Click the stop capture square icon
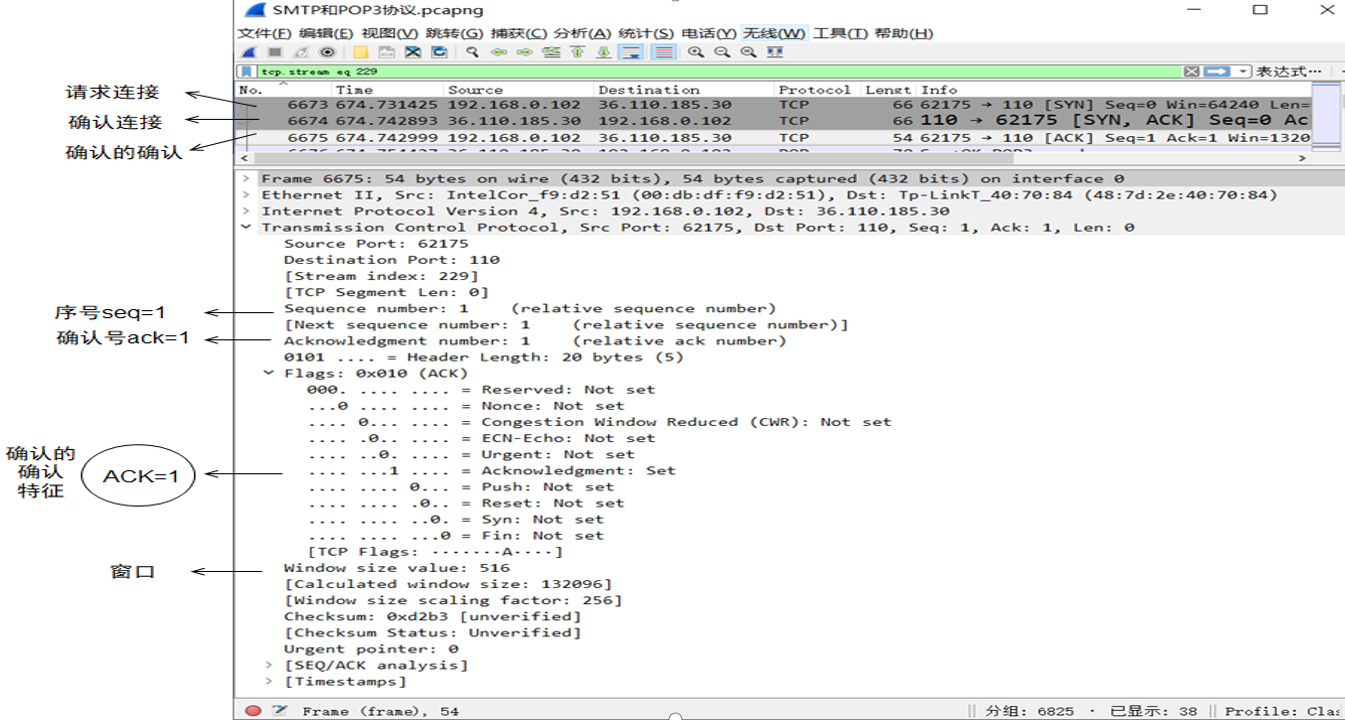1345x720 pixels. [275, 52]
